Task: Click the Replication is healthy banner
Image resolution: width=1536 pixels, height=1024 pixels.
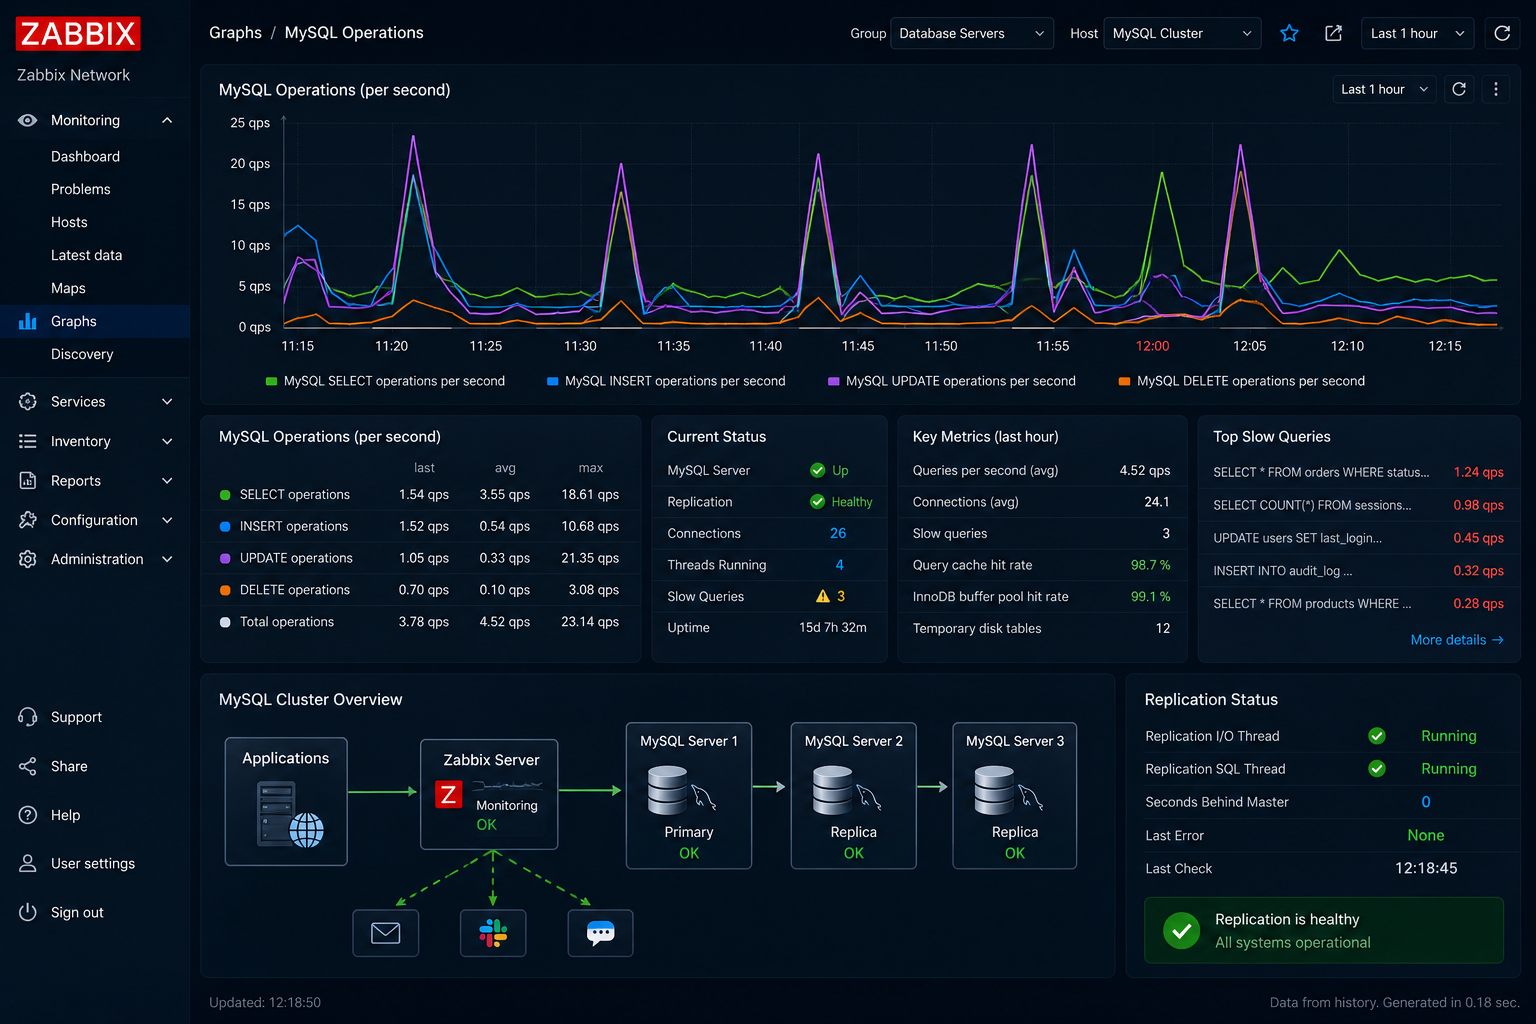Action: click(x=1324, y=930)
